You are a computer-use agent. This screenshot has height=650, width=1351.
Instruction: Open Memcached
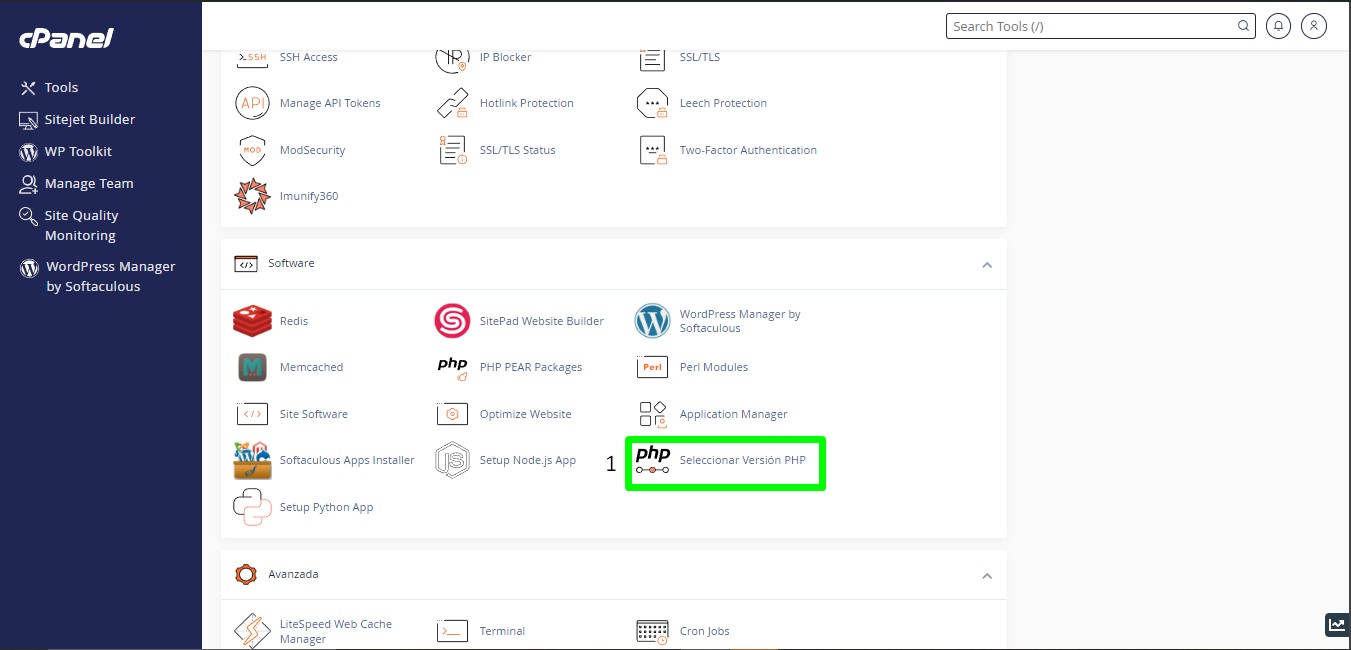311,367
